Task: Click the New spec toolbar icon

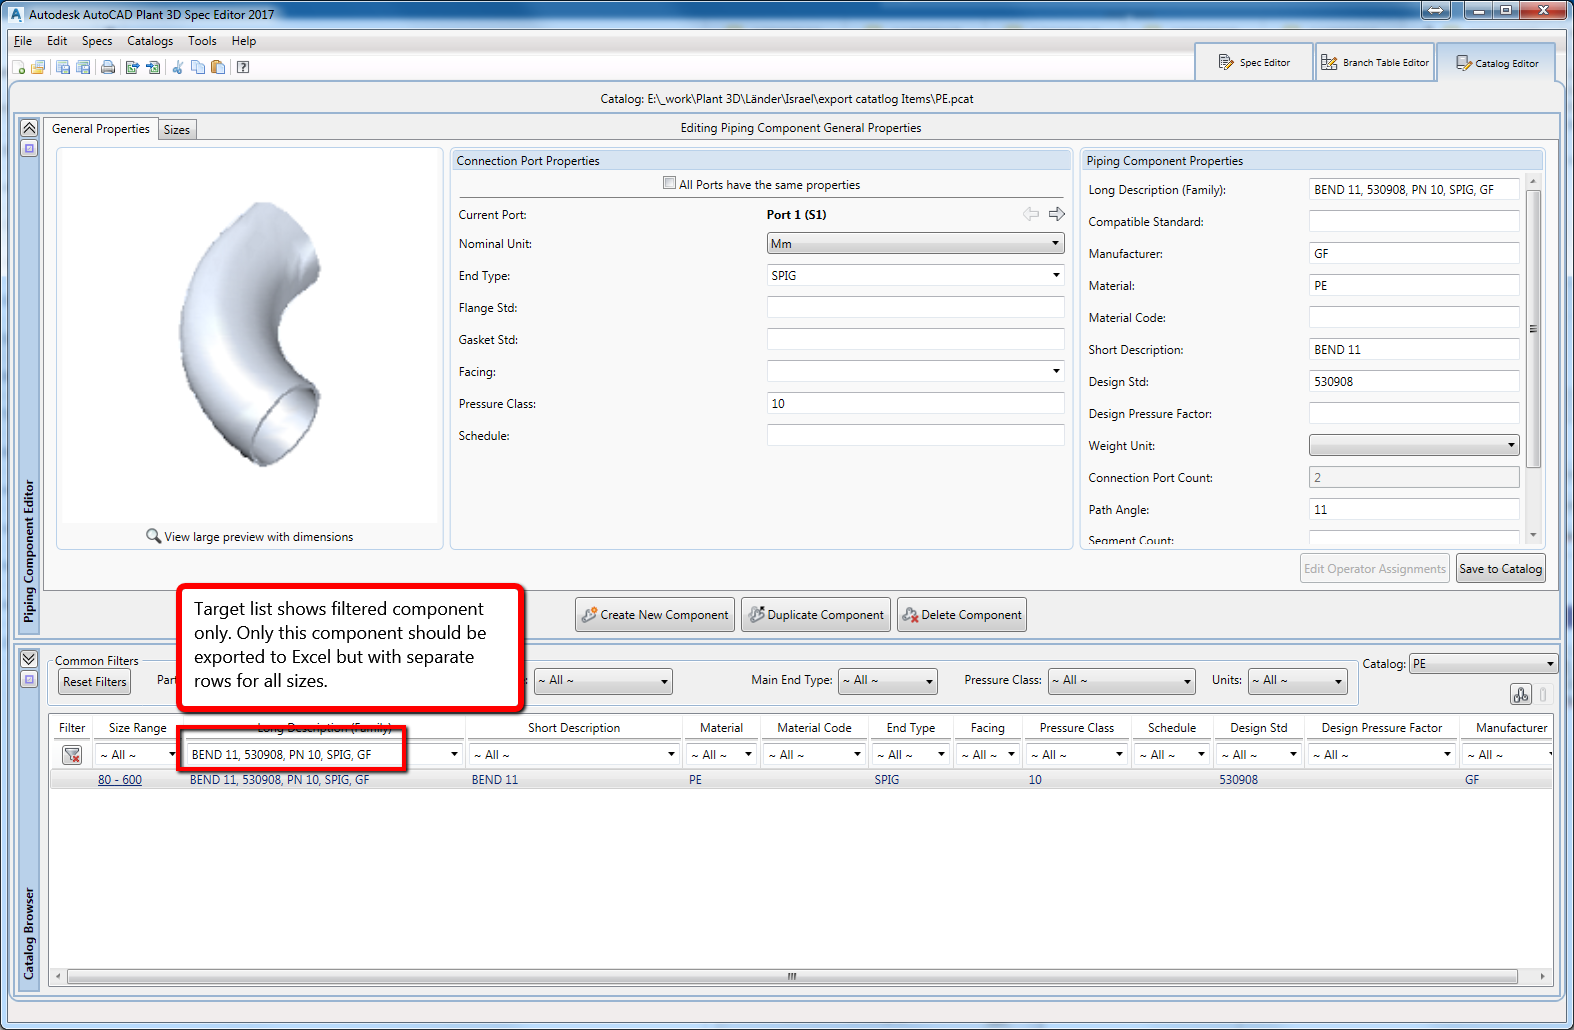Action: point(19,67)
